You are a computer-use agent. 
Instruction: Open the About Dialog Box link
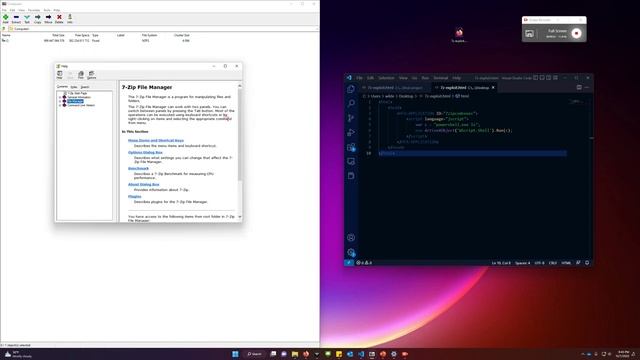pyautogui.click(x=144, y=184)
